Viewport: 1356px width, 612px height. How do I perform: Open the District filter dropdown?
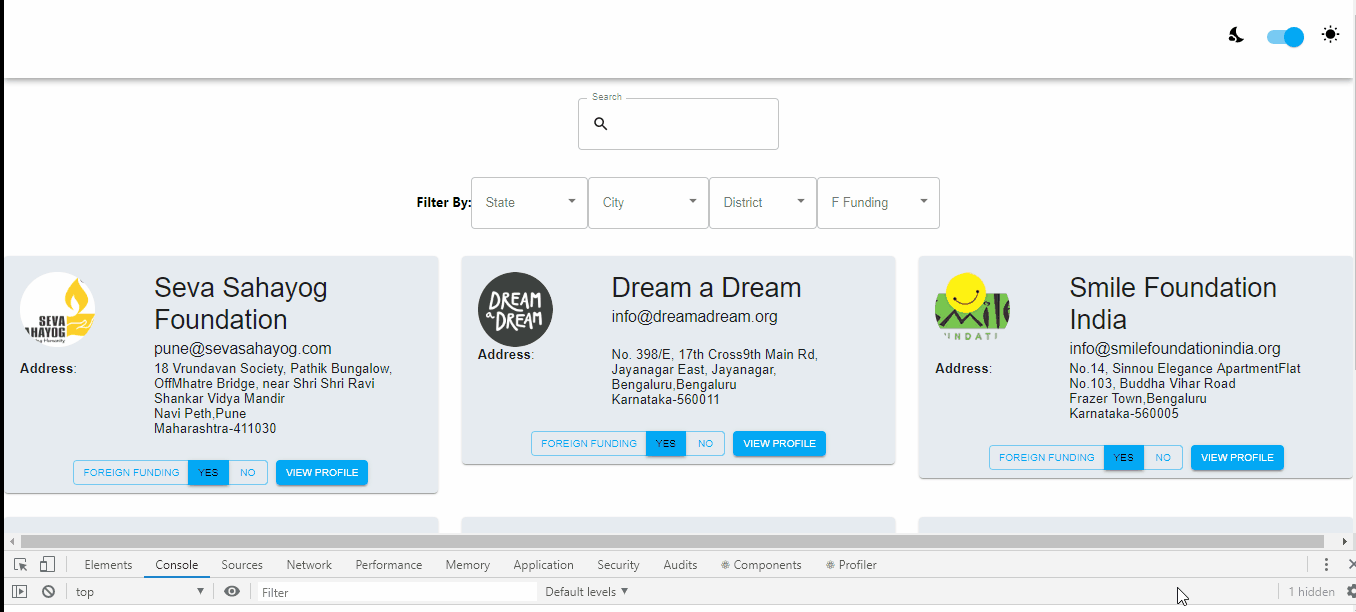click(763, 202)
